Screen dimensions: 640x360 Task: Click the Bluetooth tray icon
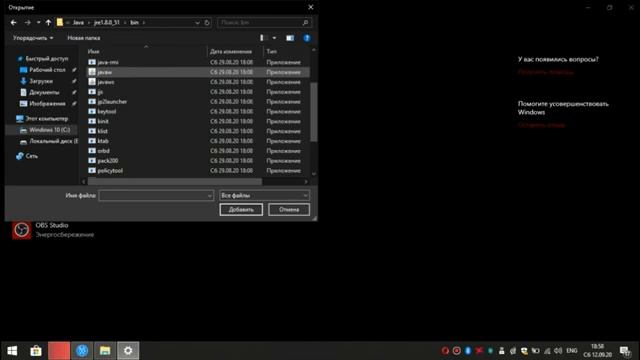click(468, 351)
